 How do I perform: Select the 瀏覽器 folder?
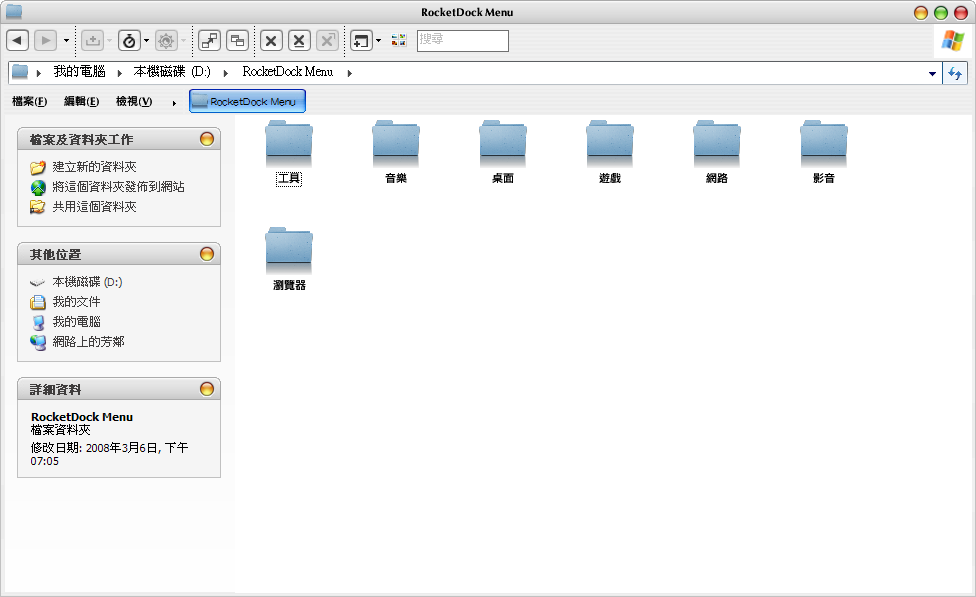tap(289, 260)
